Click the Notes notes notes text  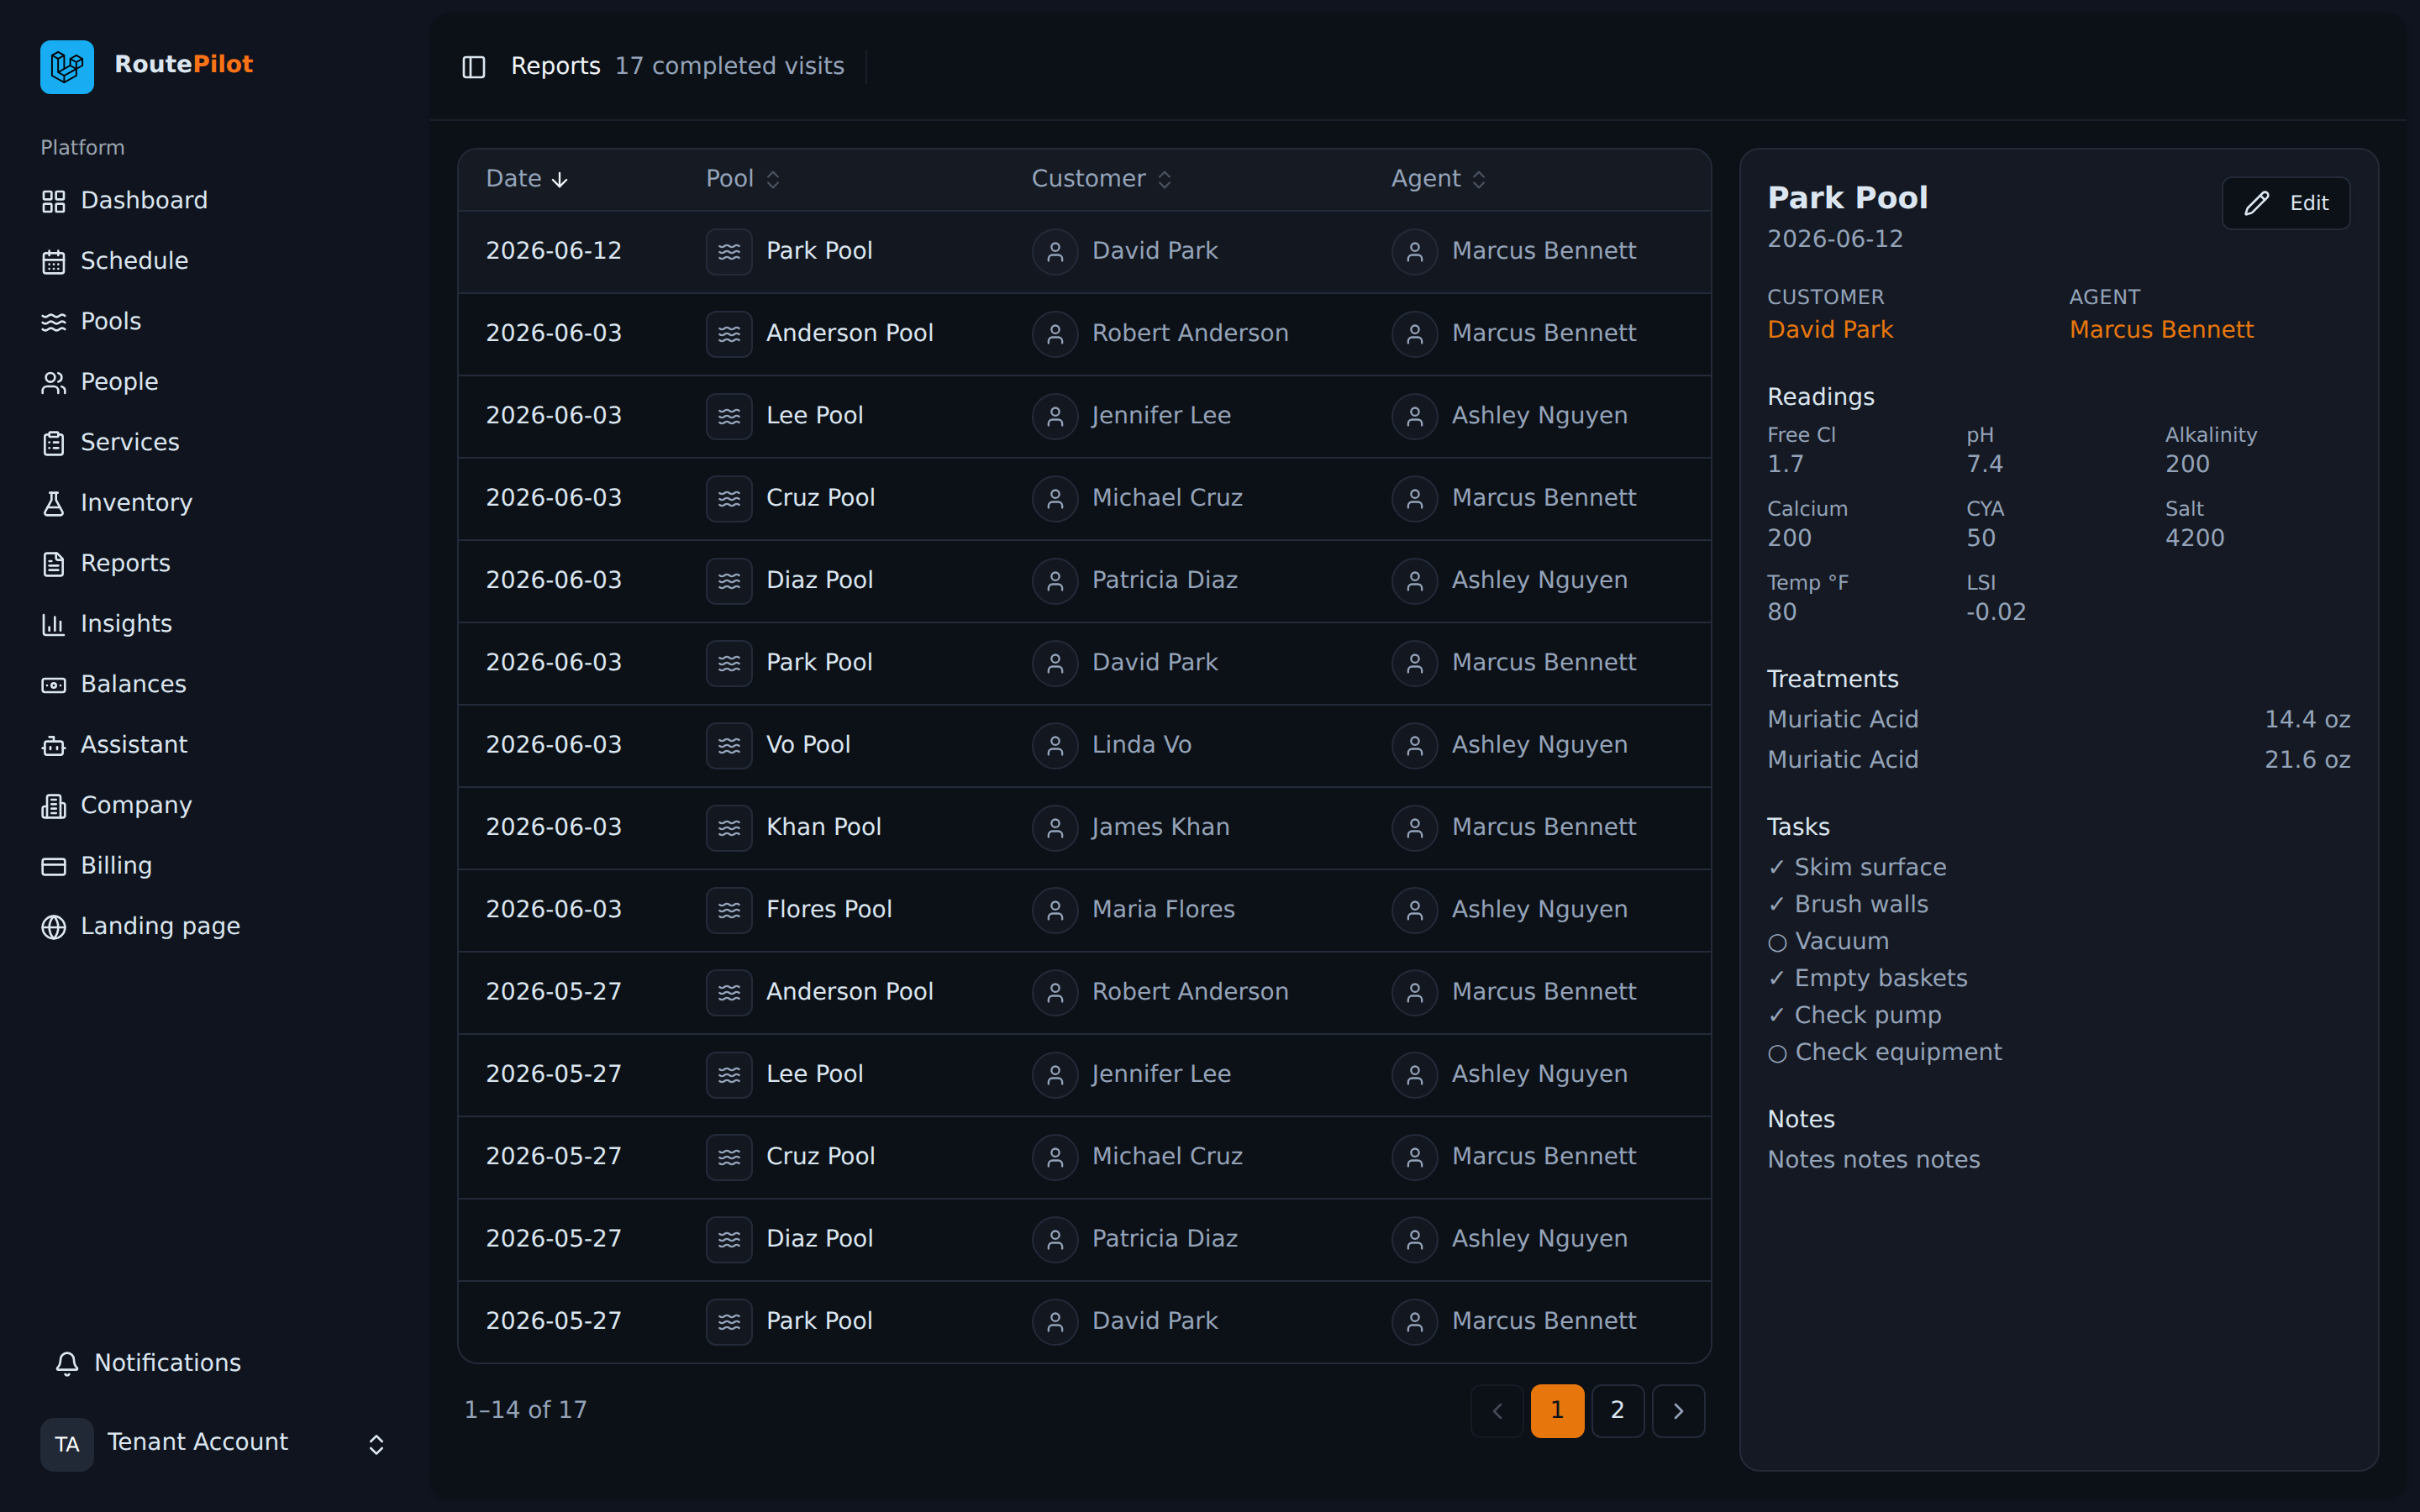(x=1873, y=1160)
